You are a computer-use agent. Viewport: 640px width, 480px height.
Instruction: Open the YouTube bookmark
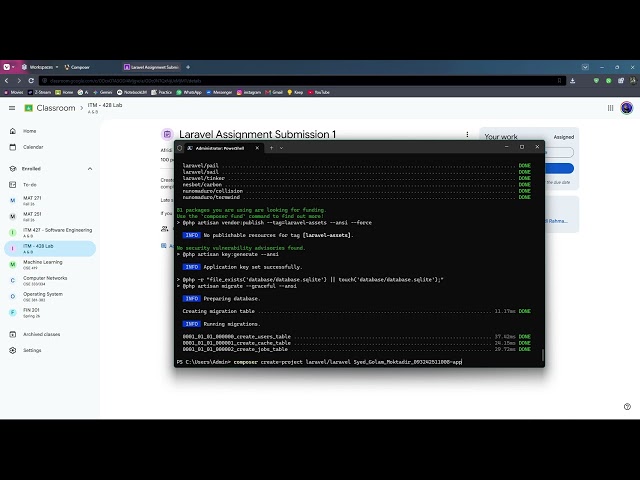coord(319,92)
